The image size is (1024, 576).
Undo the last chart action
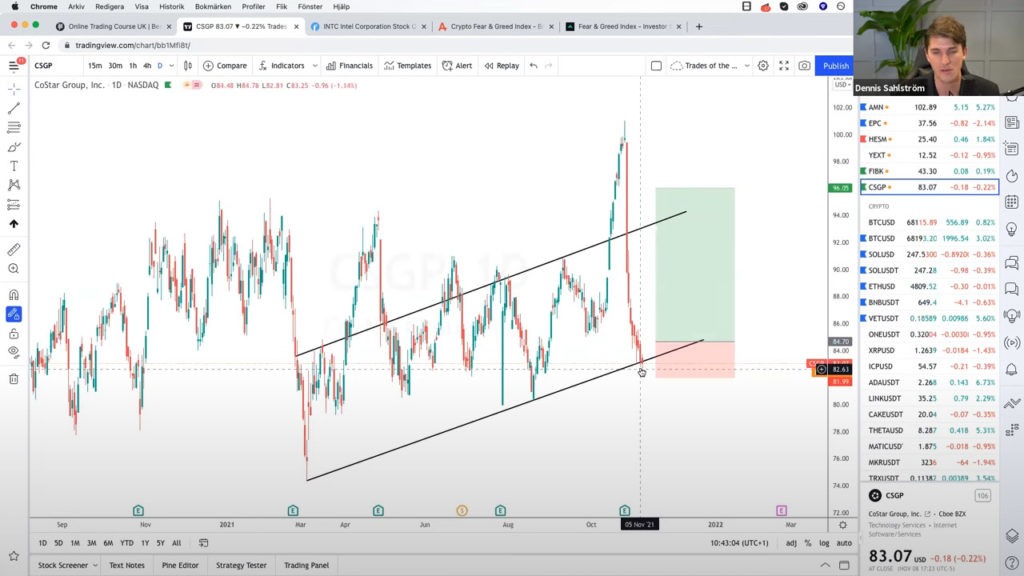pos(534,65)
